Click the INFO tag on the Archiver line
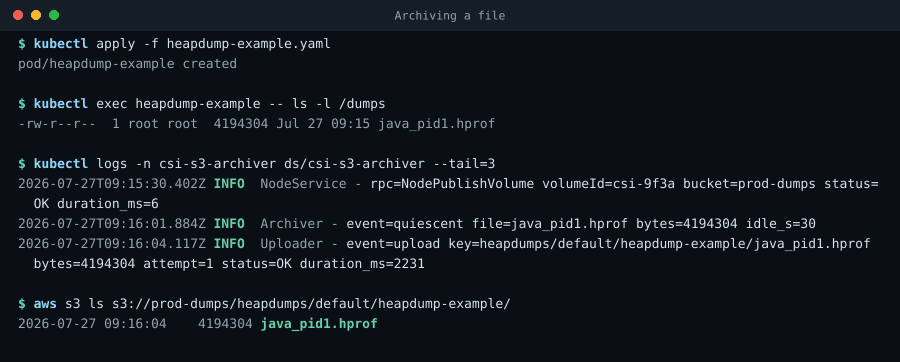This screenshot has height=362, width=900. tap(229, 224)
